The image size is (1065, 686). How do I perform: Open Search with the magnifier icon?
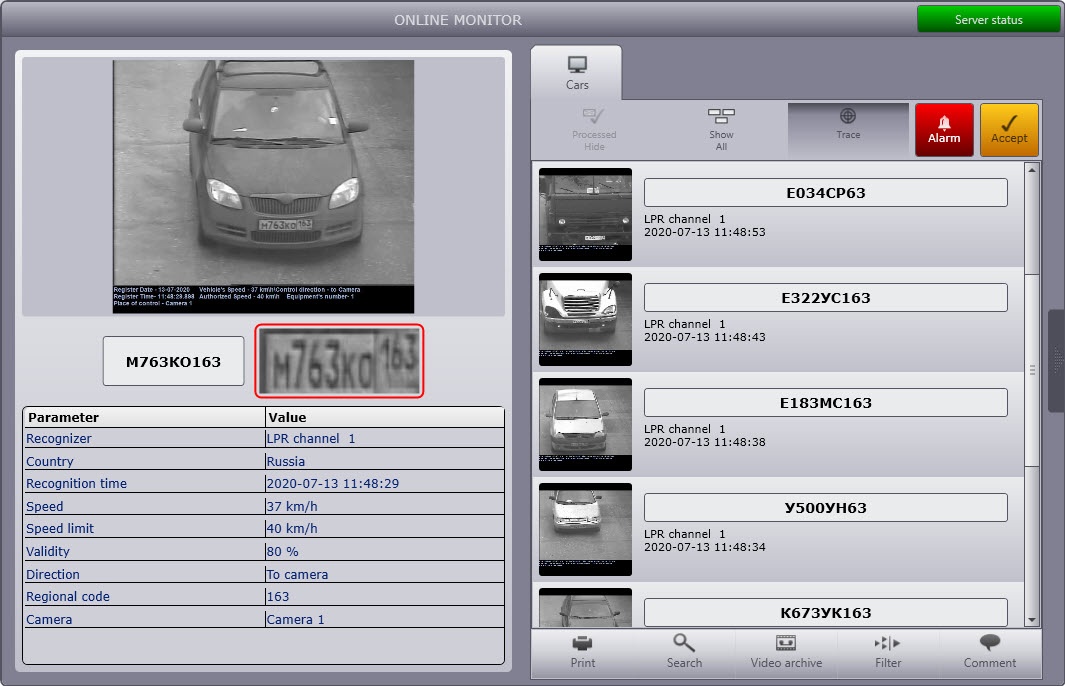[x=684, y=651]
